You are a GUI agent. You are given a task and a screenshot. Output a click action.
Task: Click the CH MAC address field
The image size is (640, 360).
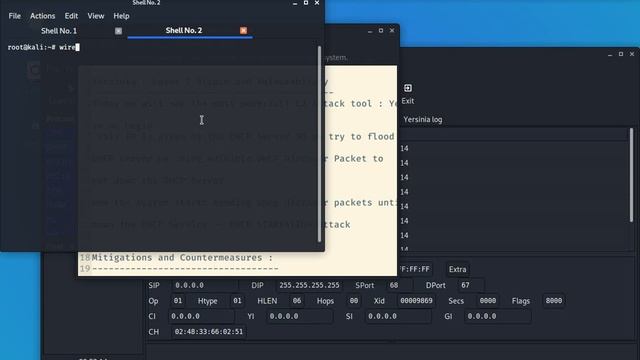(209, 332)
